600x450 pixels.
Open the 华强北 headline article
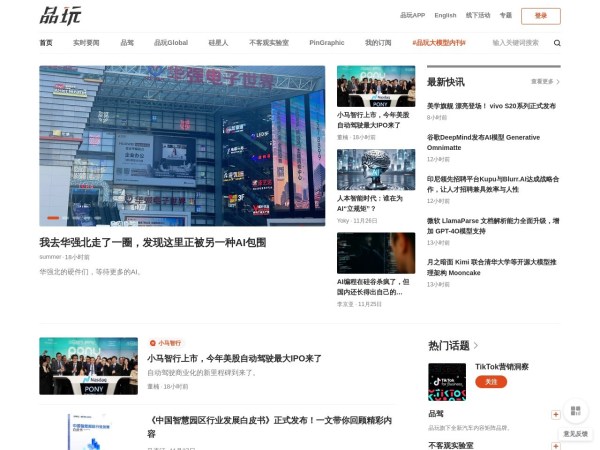click(152, 242)
